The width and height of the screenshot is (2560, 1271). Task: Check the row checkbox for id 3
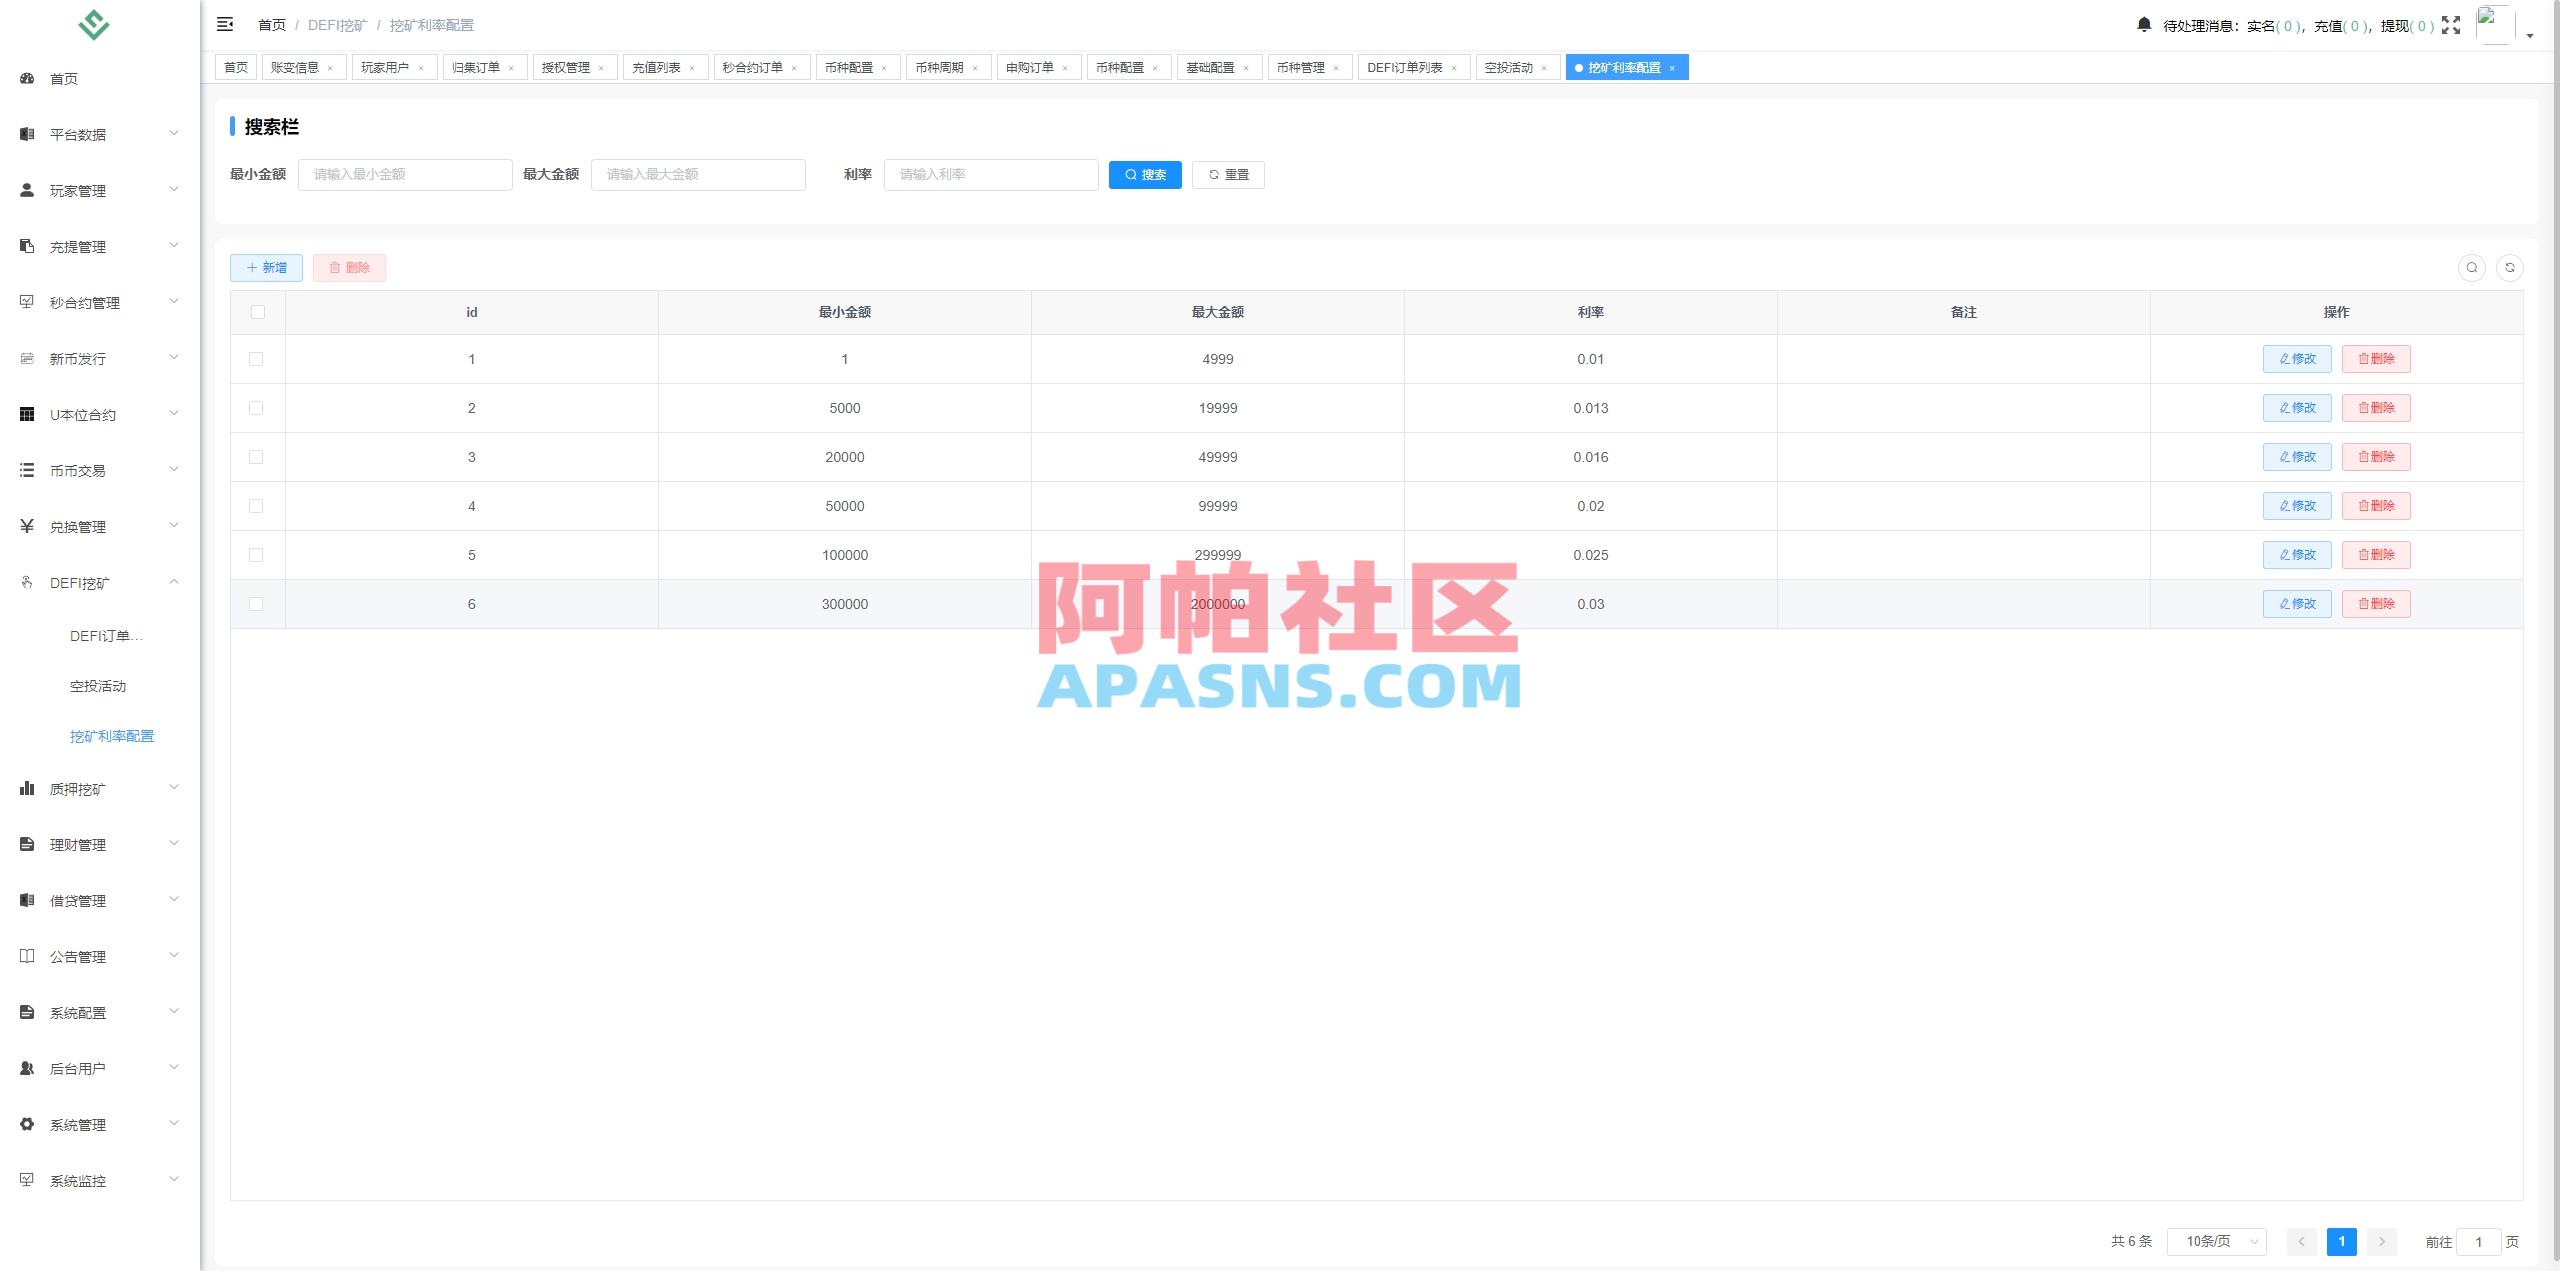coord(258,457)
